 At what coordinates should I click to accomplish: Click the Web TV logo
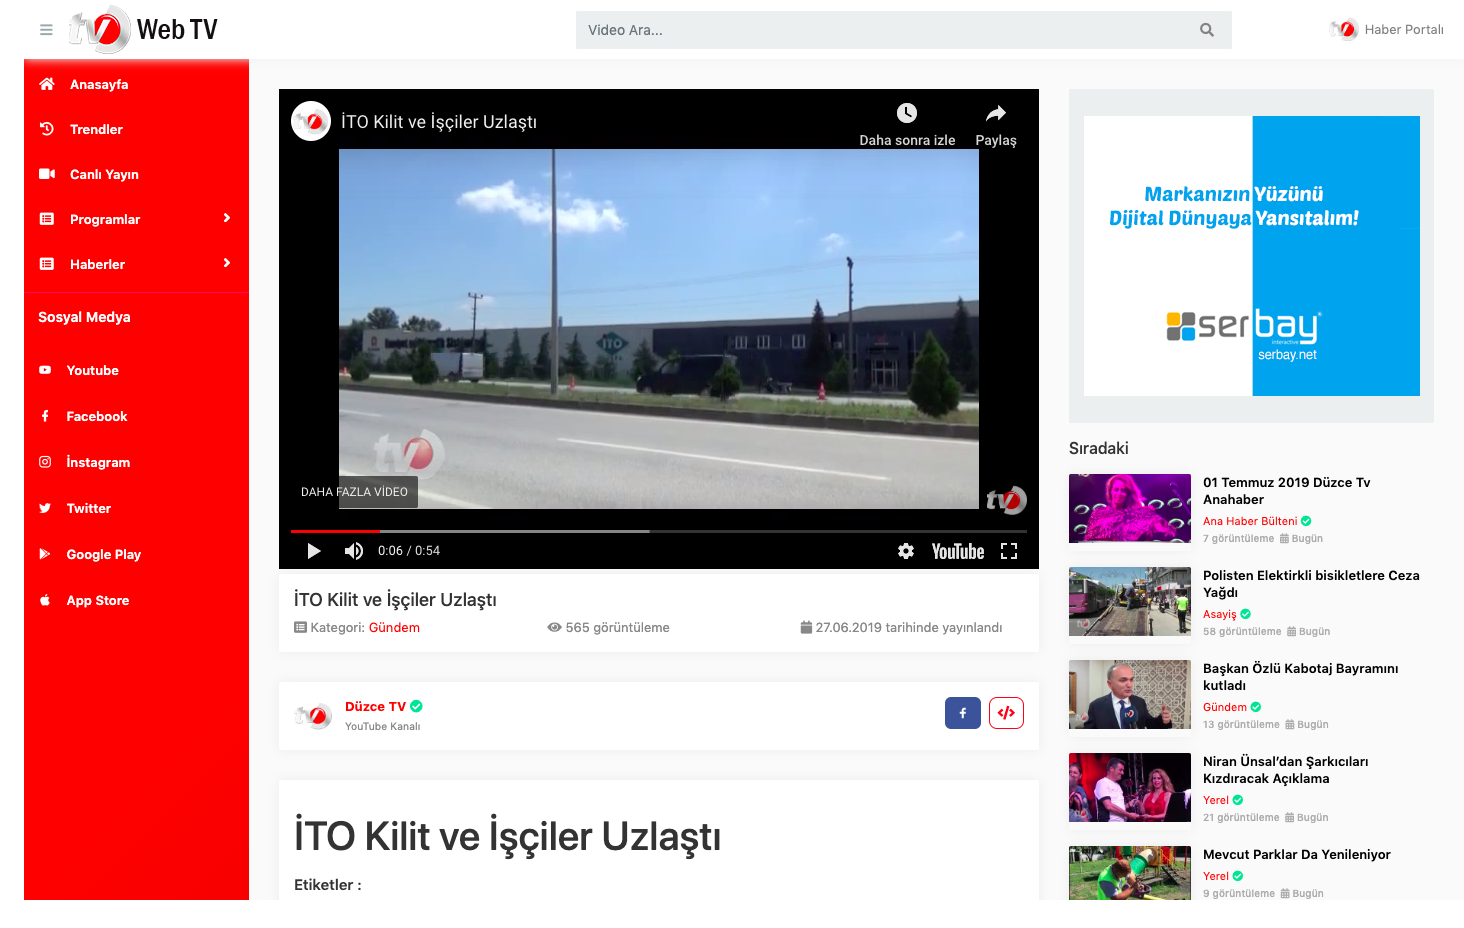(x=143, y=30)
